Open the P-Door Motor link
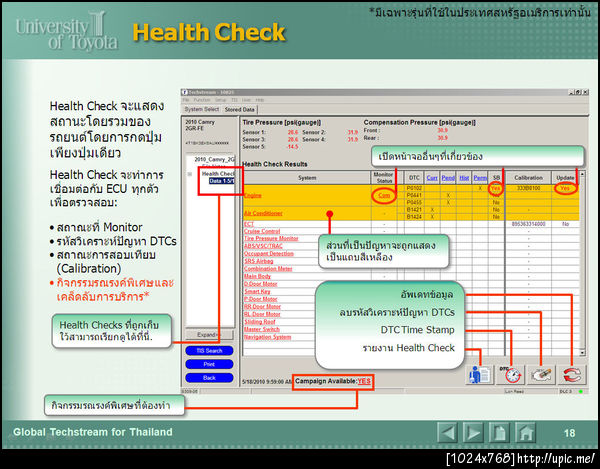The image size is (600, 469). [x=261, y=299]
